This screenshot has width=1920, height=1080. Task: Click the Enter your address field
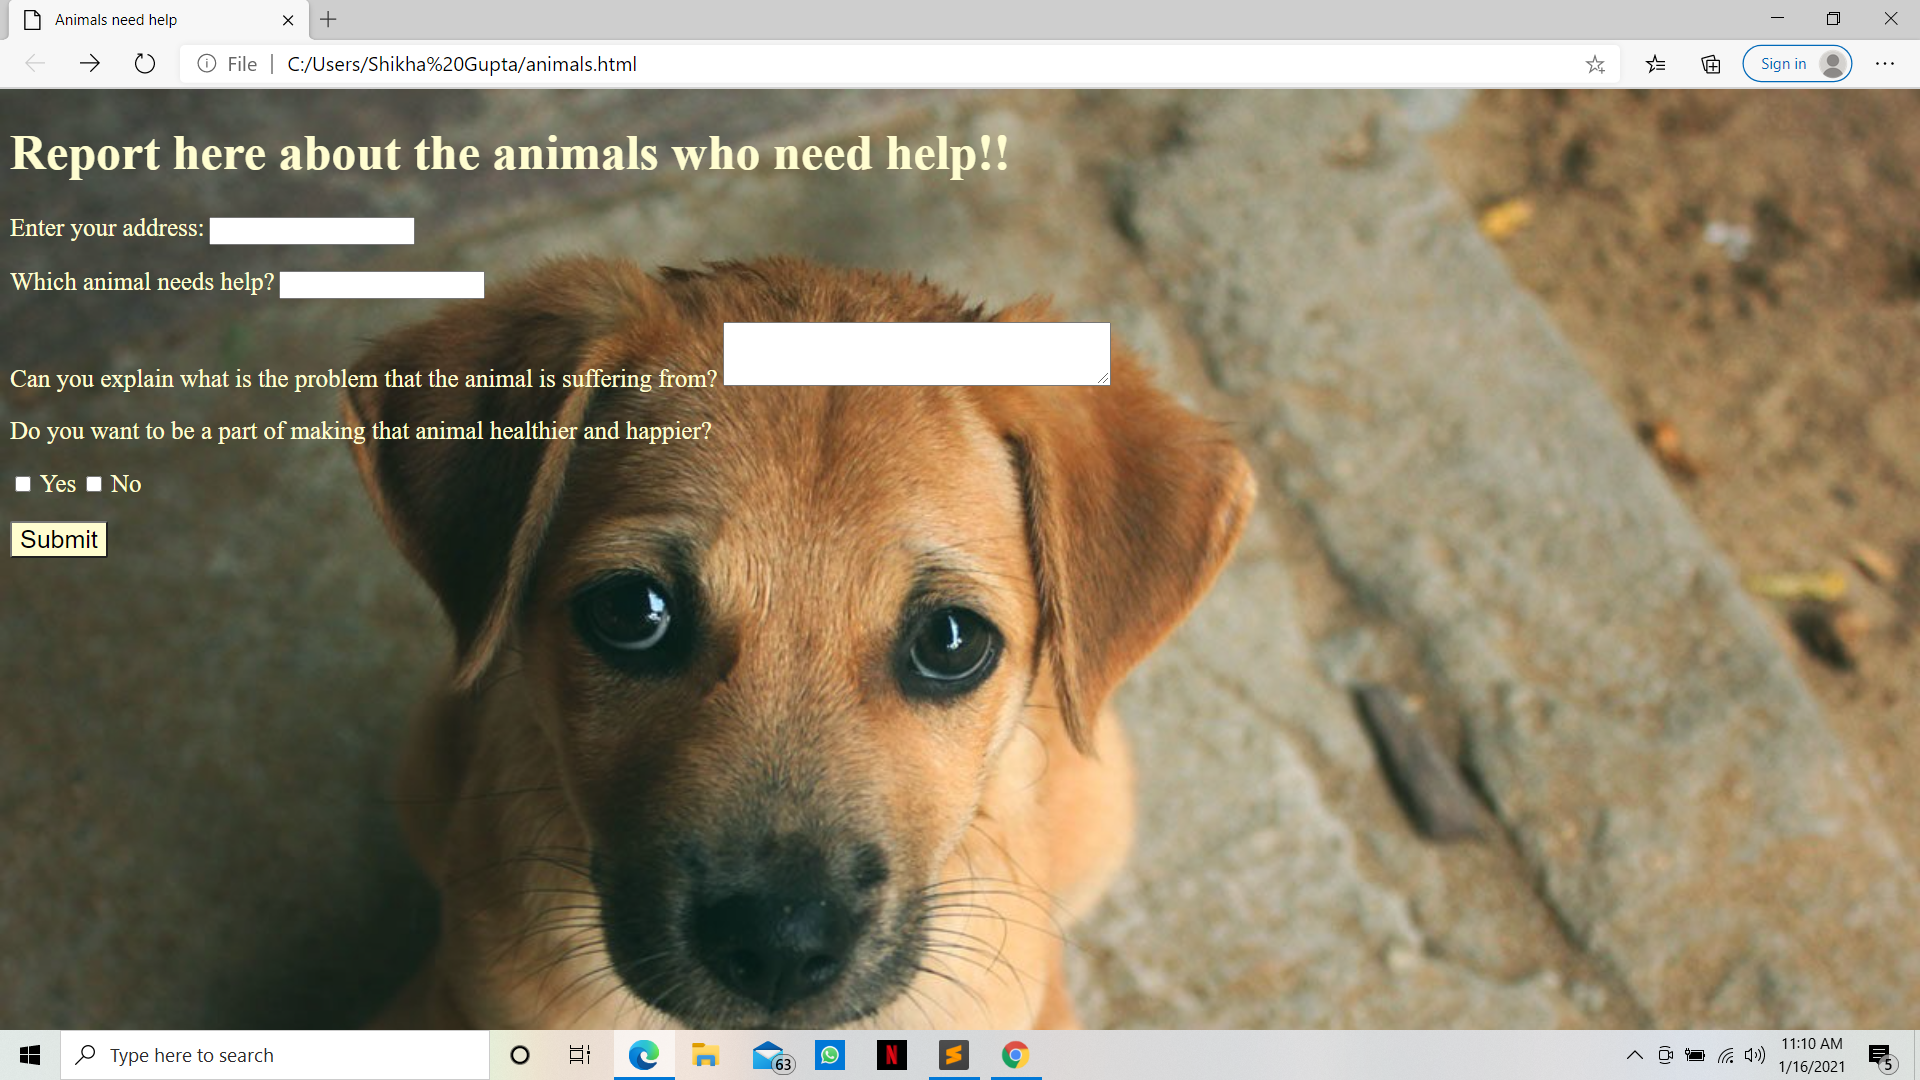(x=311, y=231)
